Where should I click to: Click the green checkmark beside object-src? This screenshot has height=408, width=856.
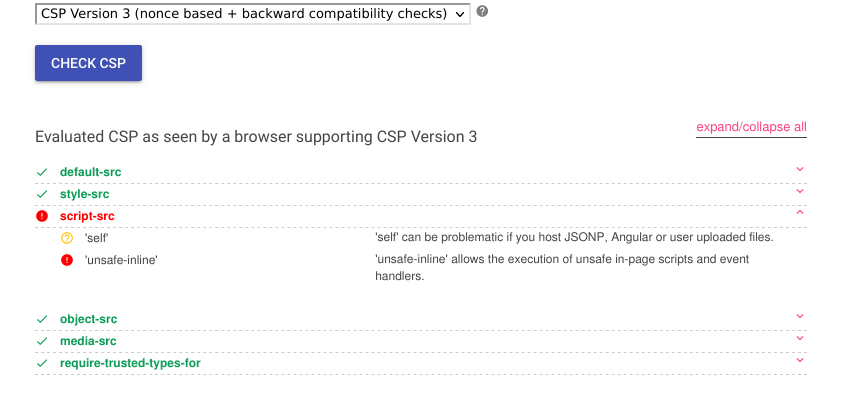(42, 319)
